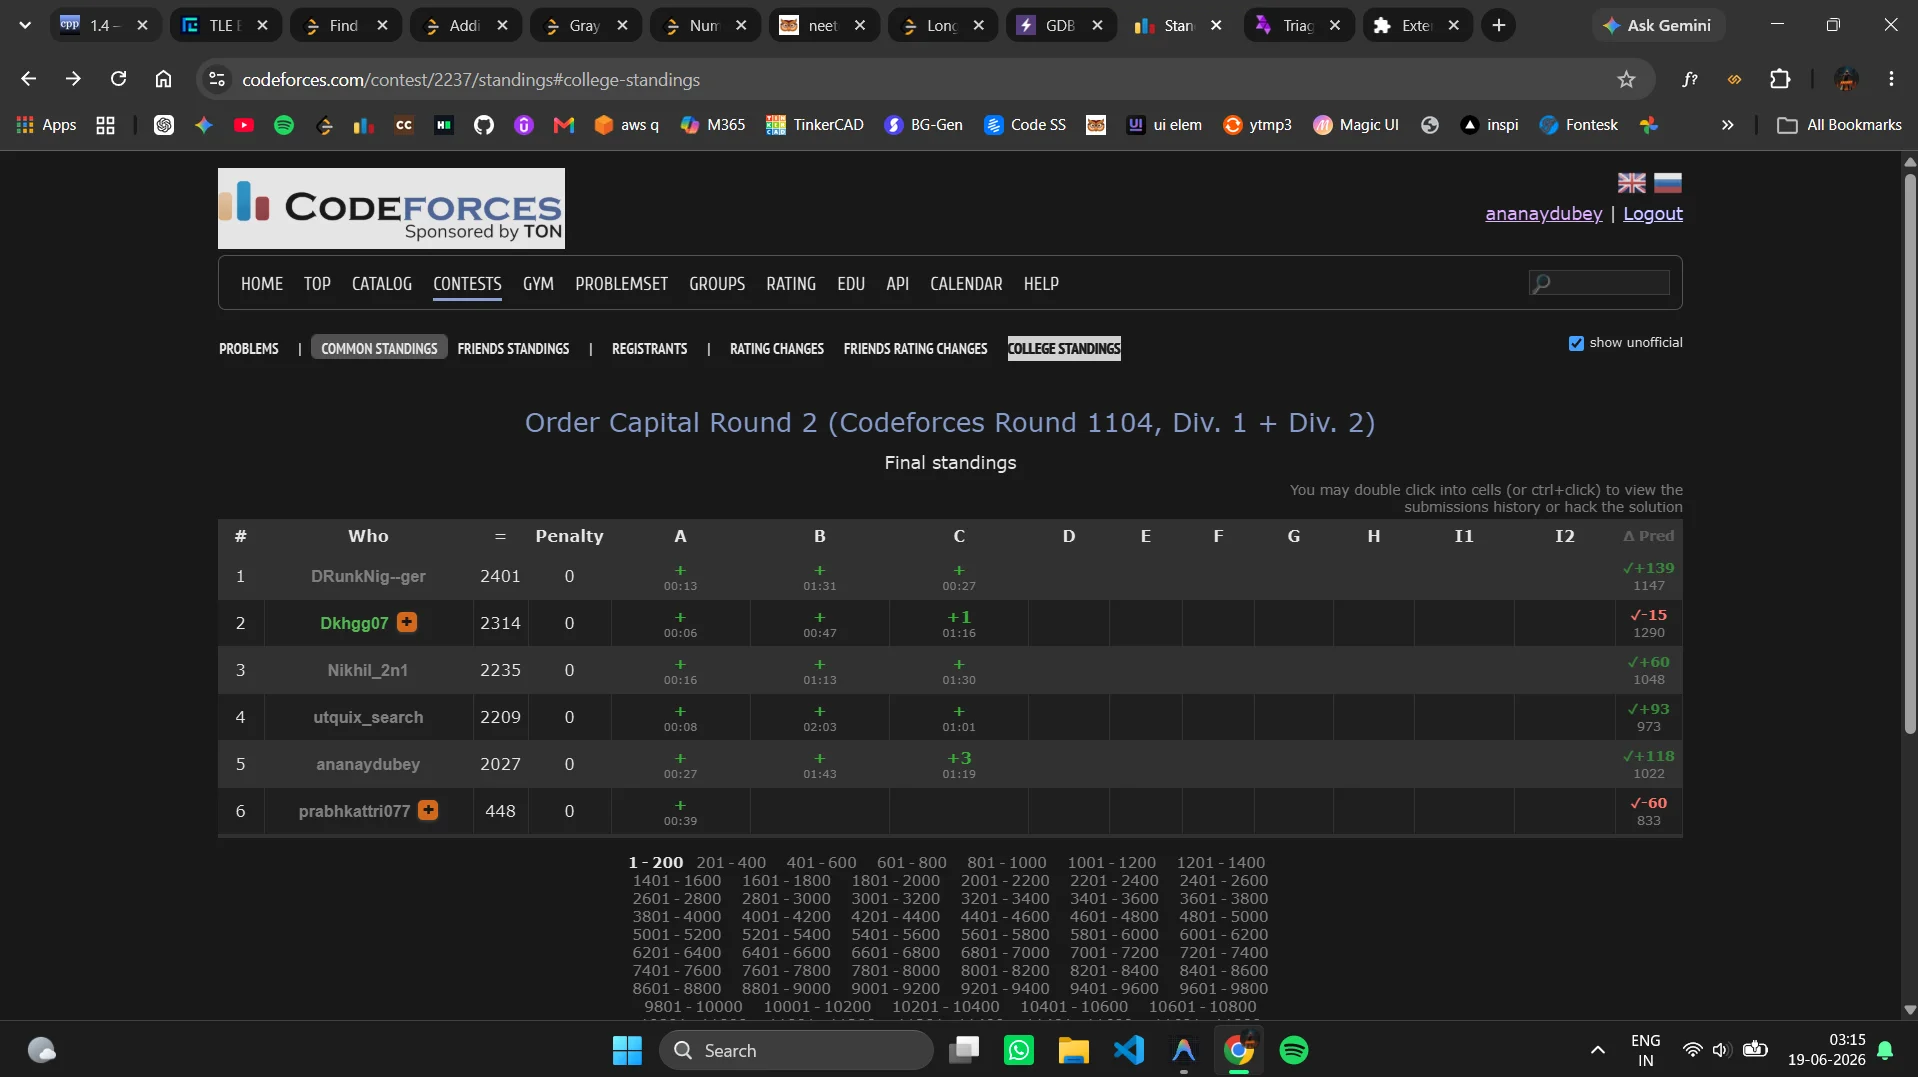Open the Gmail bookmark icon
The width and height of the screenshot is (1918, 1077).
[x=564, y=125]
